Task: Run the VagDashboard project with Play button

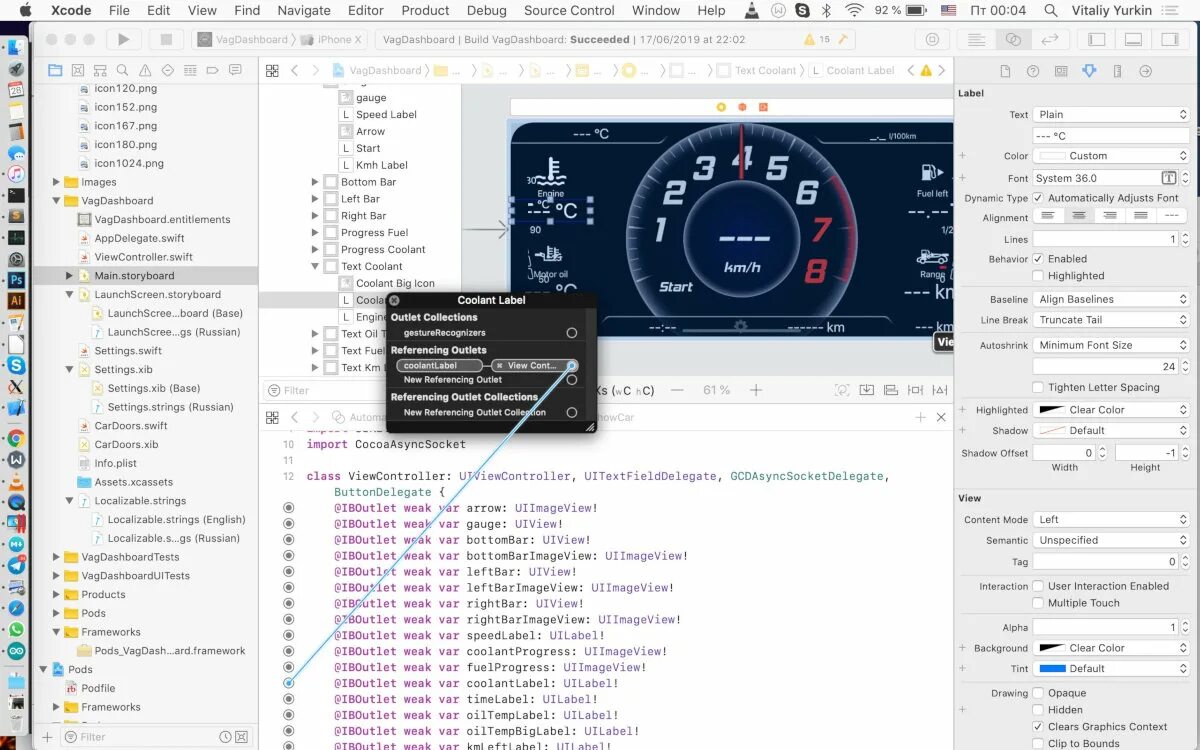Action: [x=124, y=40]
